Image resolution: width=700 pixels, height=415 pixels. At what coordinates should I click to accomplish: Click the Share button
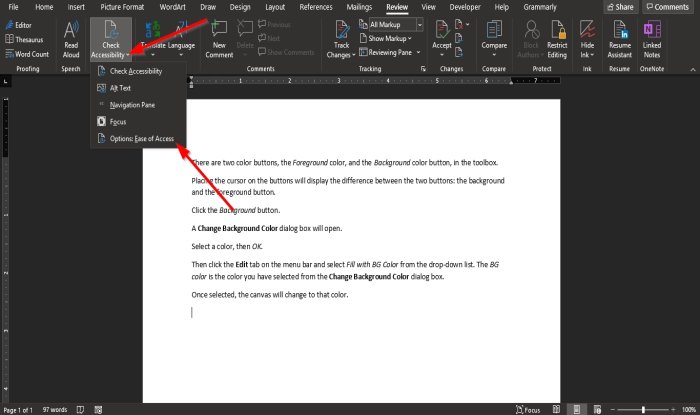[621, 7]
